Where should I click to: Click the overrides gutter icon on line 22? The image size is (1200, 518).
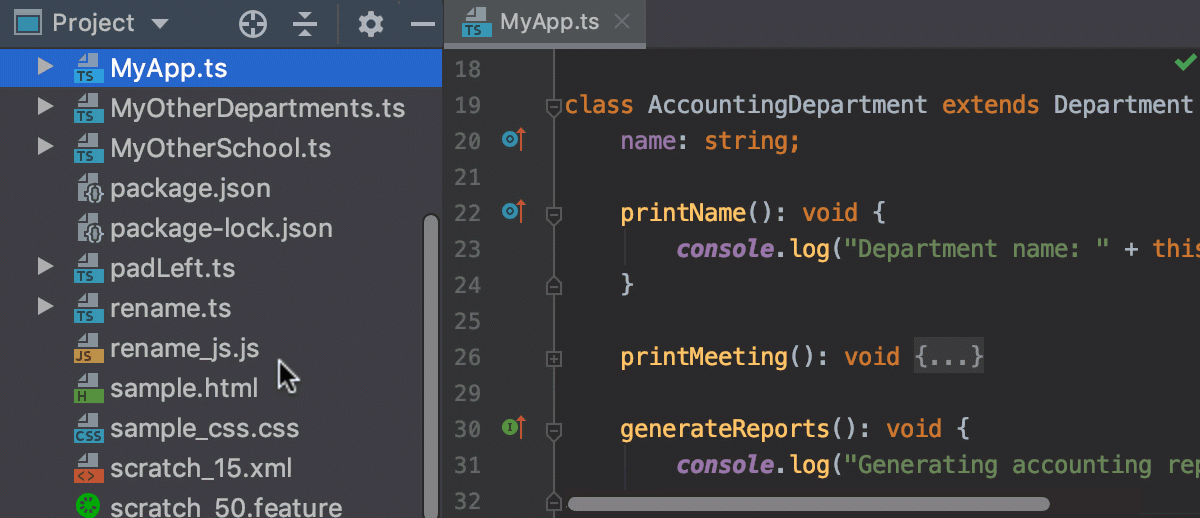[x=514, y=212]
